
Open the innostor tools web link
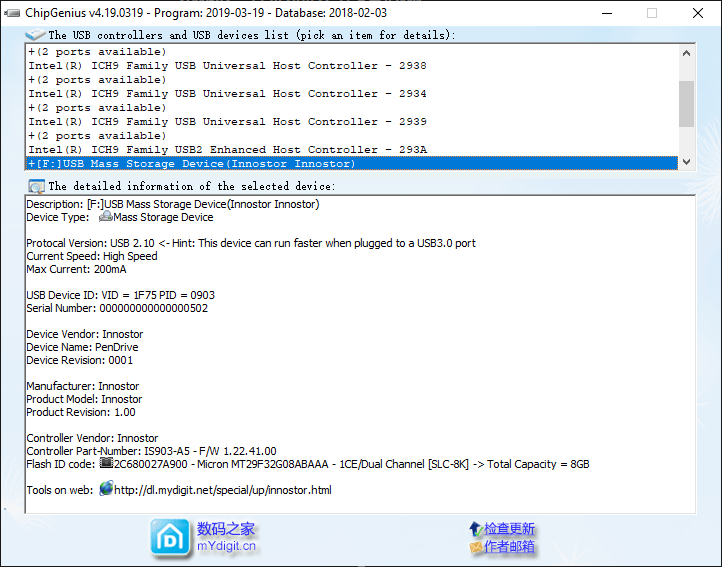point(223,490)
